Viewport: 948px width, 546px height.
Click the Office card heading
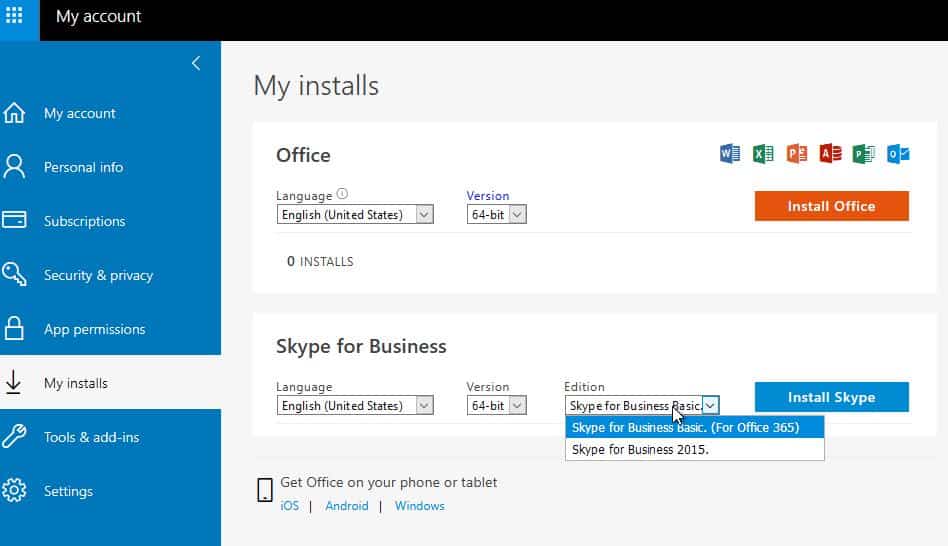(303, 155)
